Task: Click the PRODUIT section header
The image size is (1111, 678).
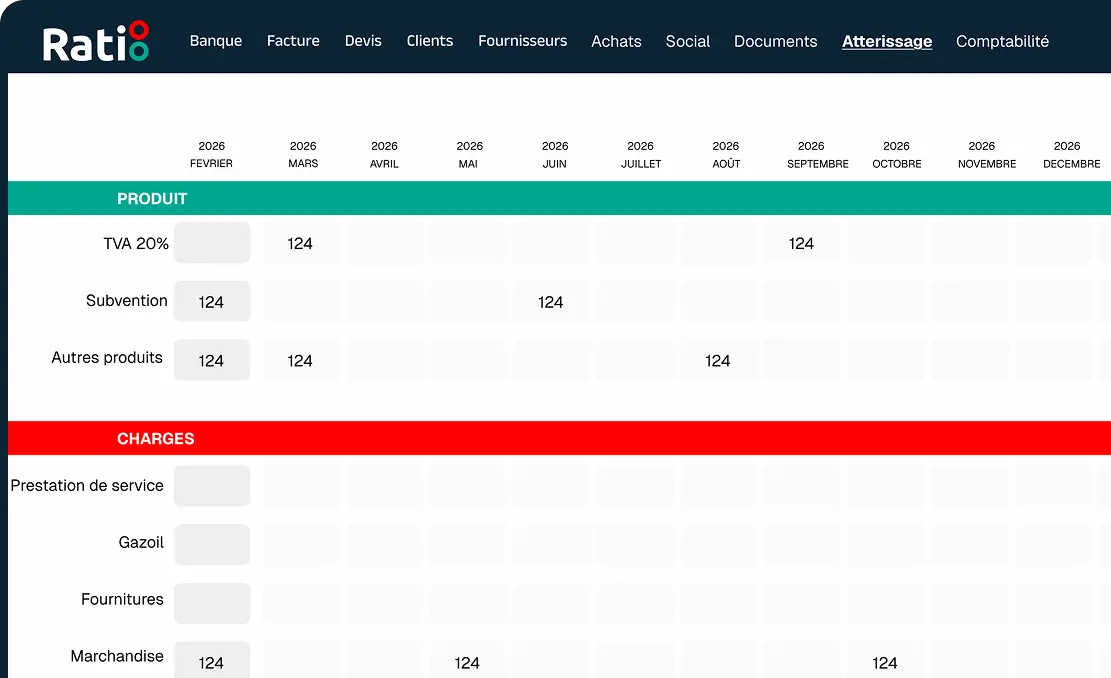Action: (x=559, y=198)
